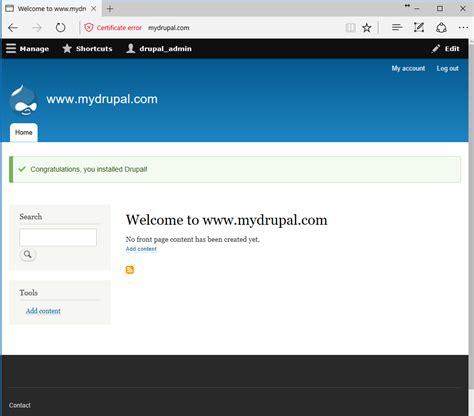Image resolution: width=474 pixels, height=416 pixels.
Task: Click the Certificate error shield icon
Action: (89, 28)
